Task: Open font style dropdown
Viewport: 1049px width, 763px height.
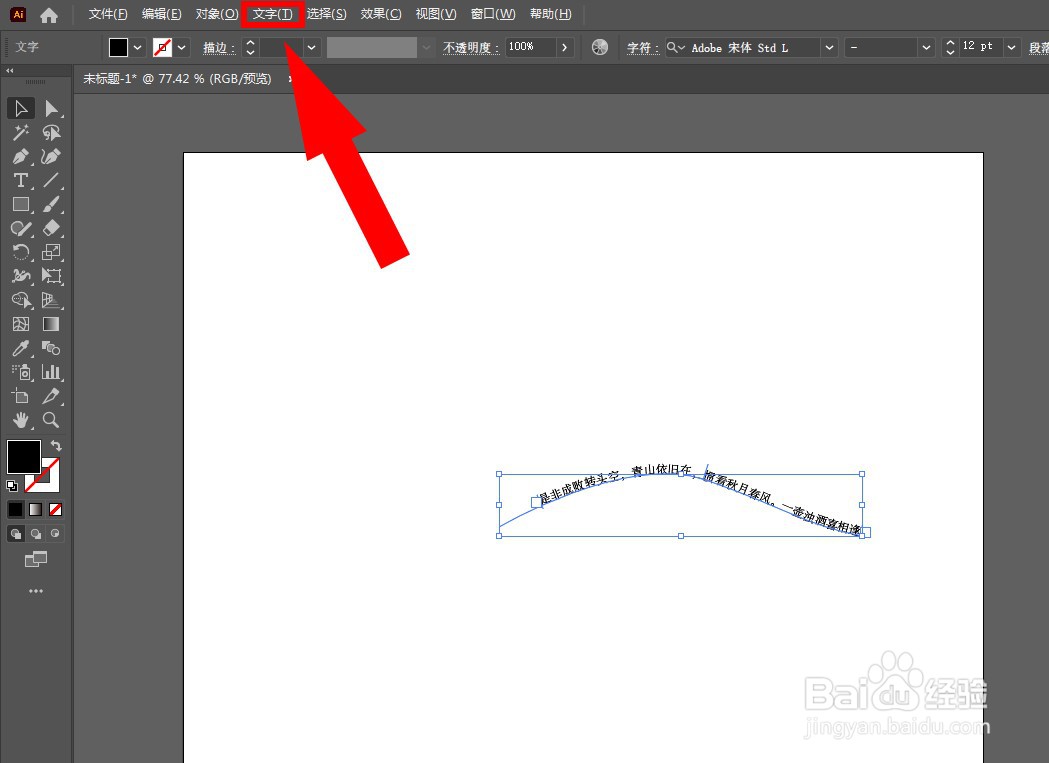Action: [926, 48]
